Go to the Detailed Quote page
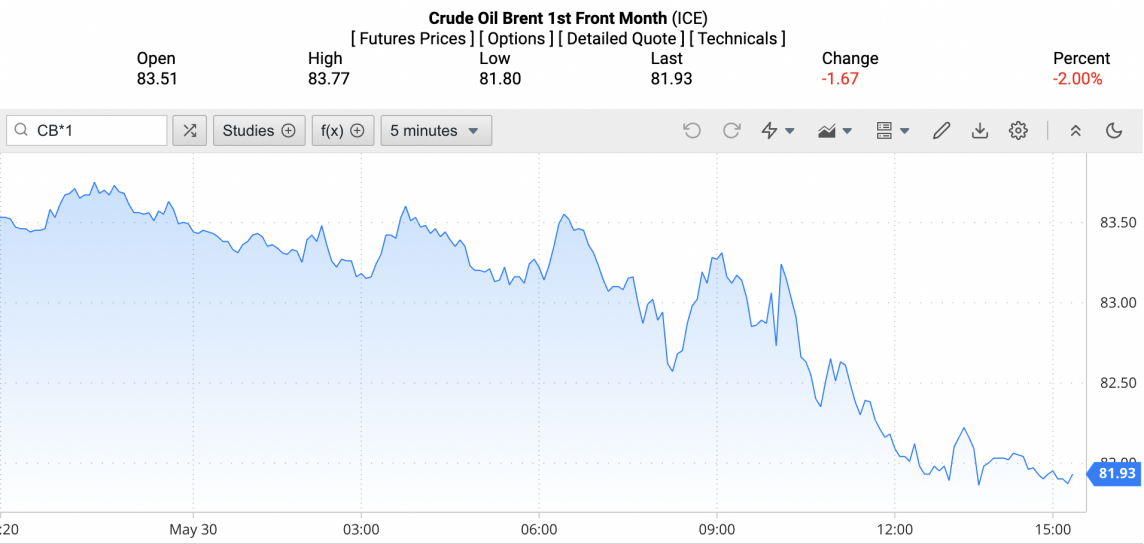1144x544 pixels. (621, 39)
